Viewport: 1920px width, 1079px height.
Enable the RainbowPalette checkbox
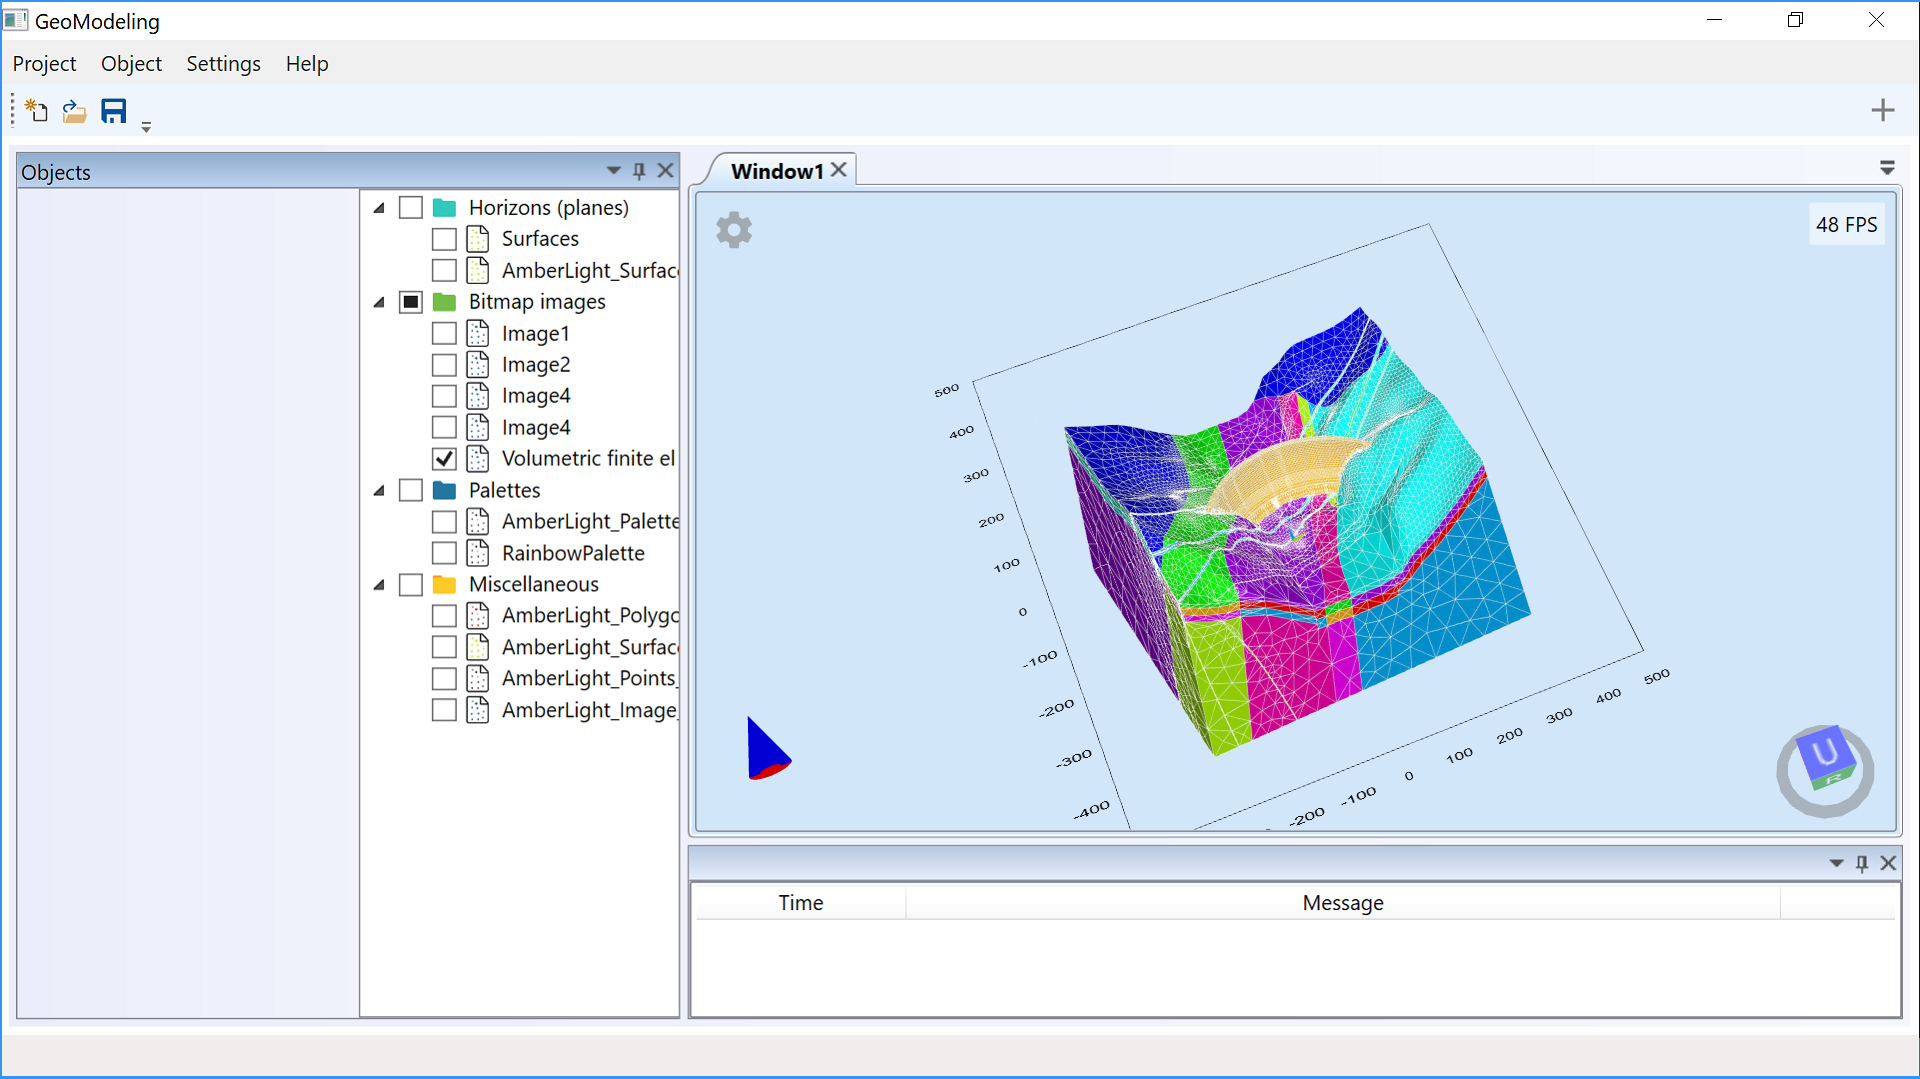tap(444, 553)
